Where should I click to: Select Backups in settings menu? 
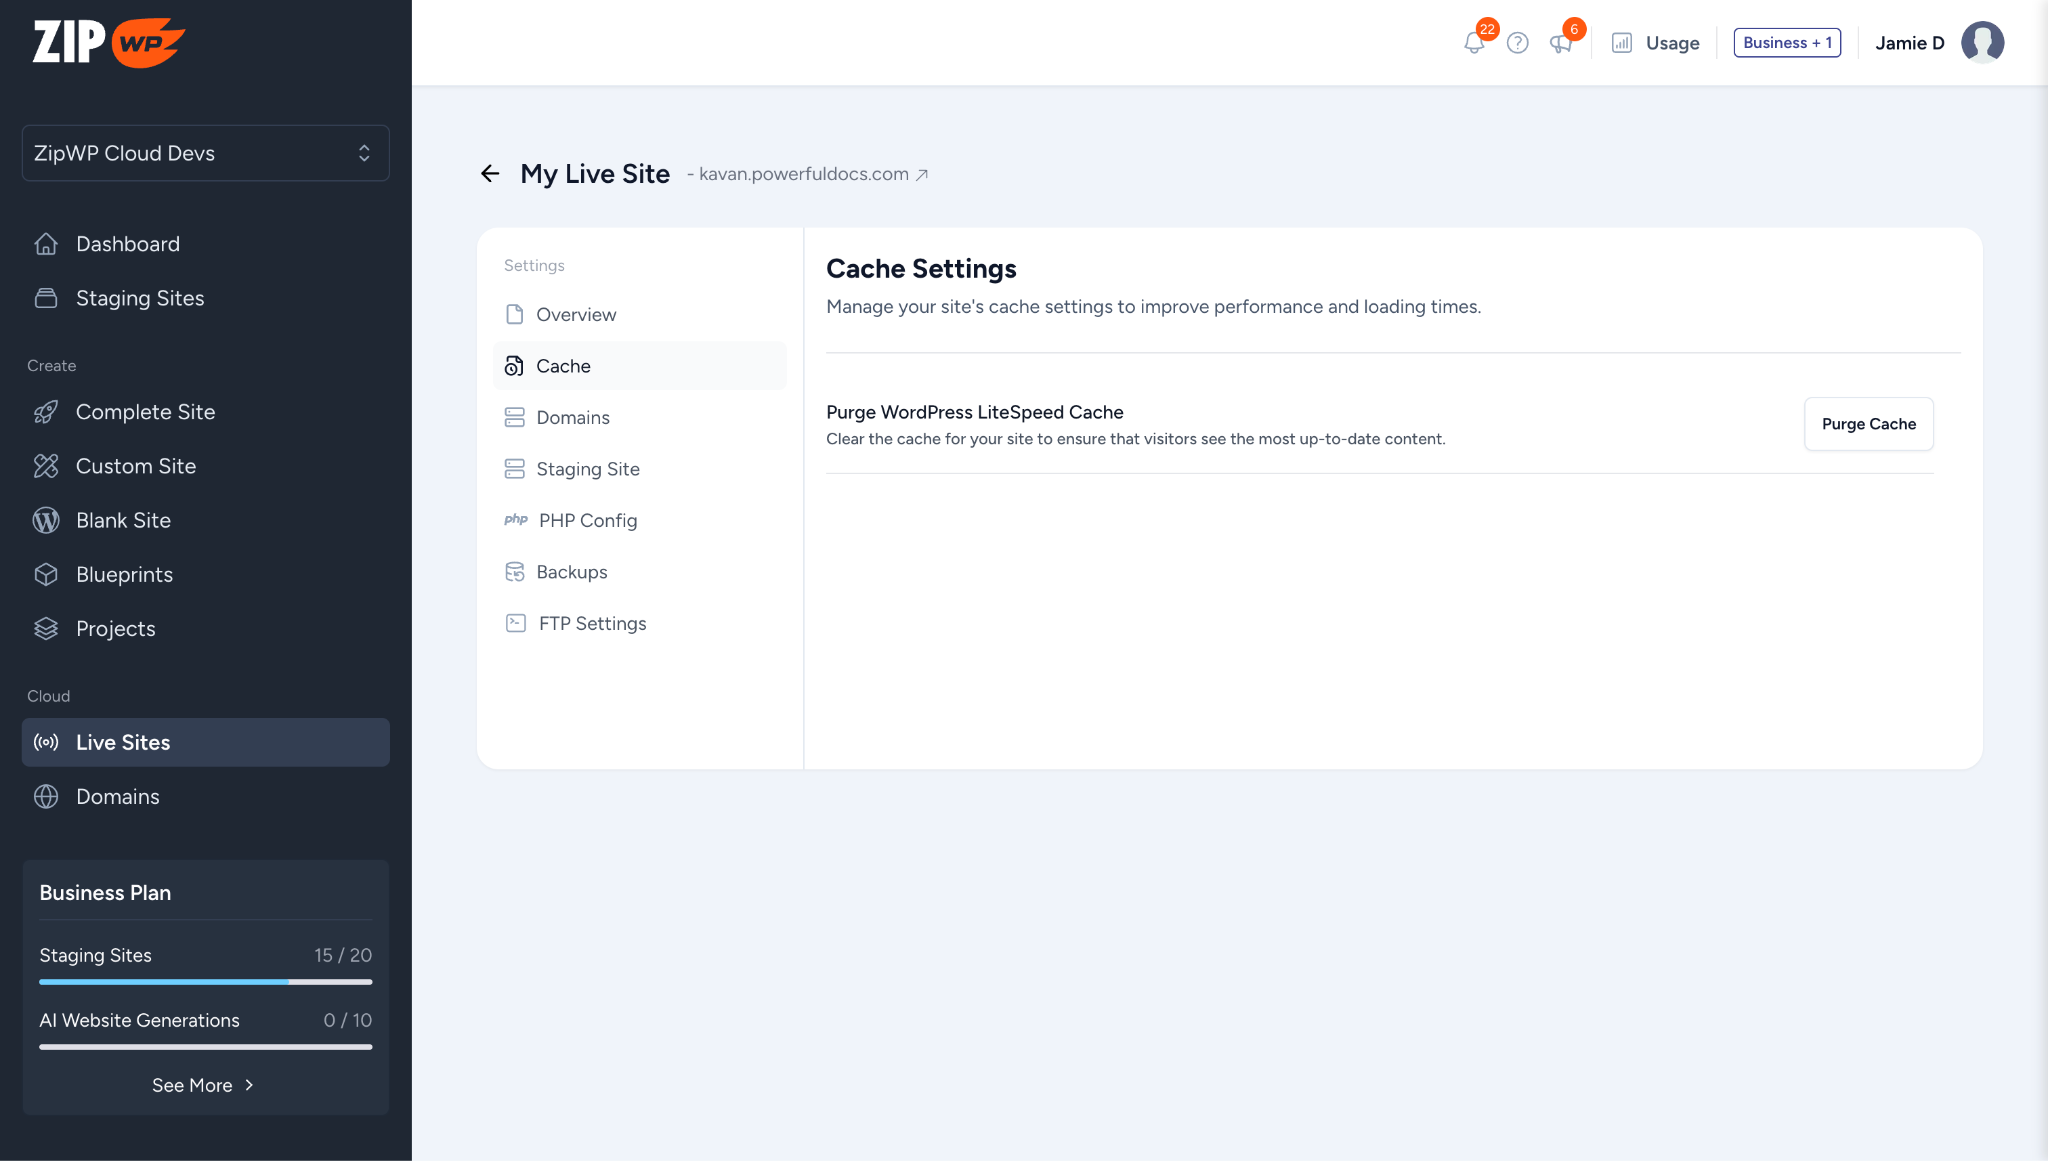[x=571, y=572]
